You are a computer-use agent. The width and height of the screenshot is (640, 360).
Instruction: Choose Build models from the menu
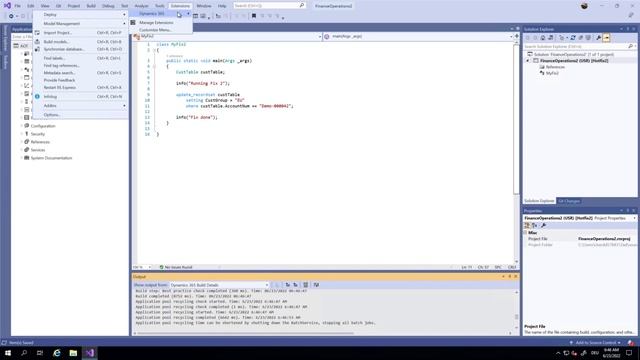(x=81, y=42)
